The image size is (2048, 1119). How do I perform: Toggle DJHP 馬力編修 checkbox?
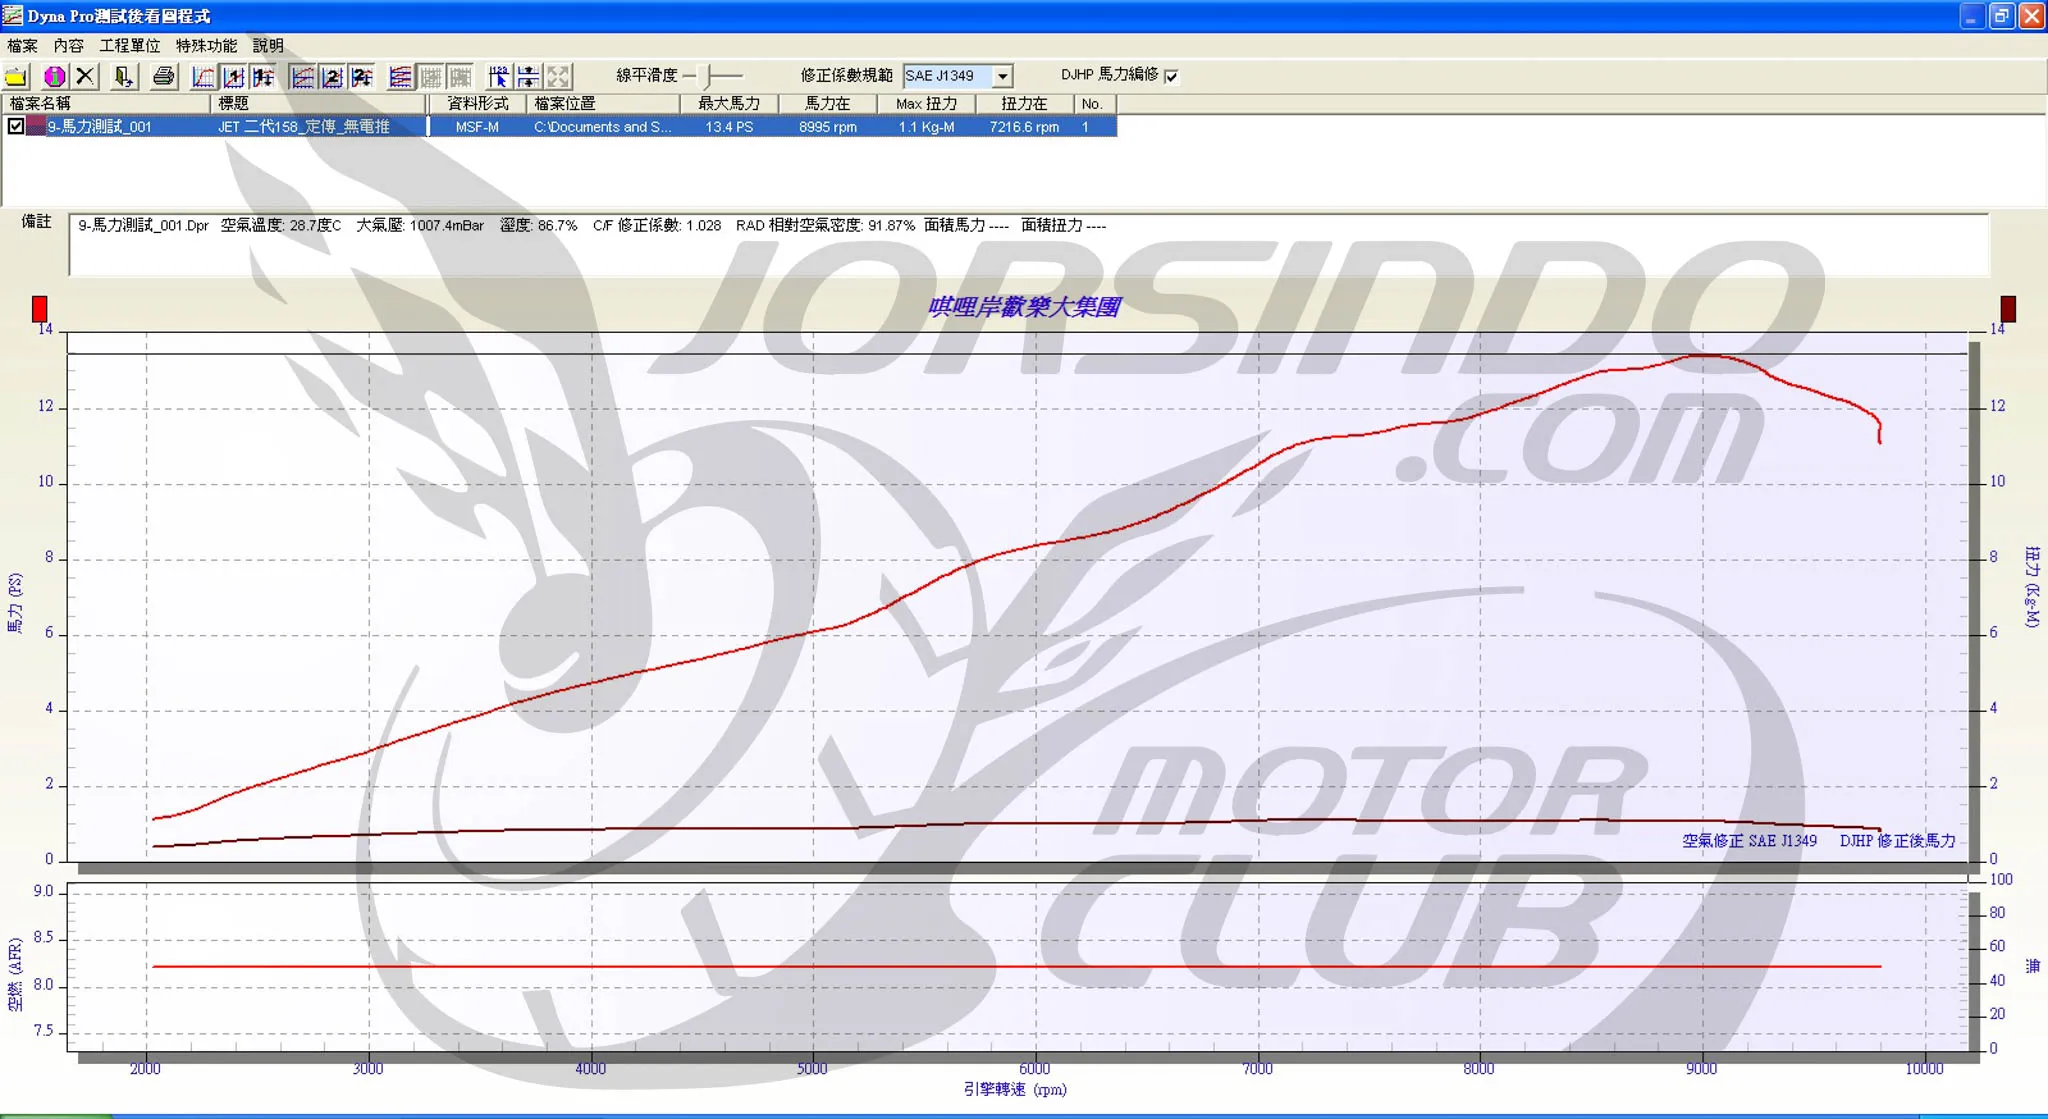pyautogui.click(x=1171, y=76)
